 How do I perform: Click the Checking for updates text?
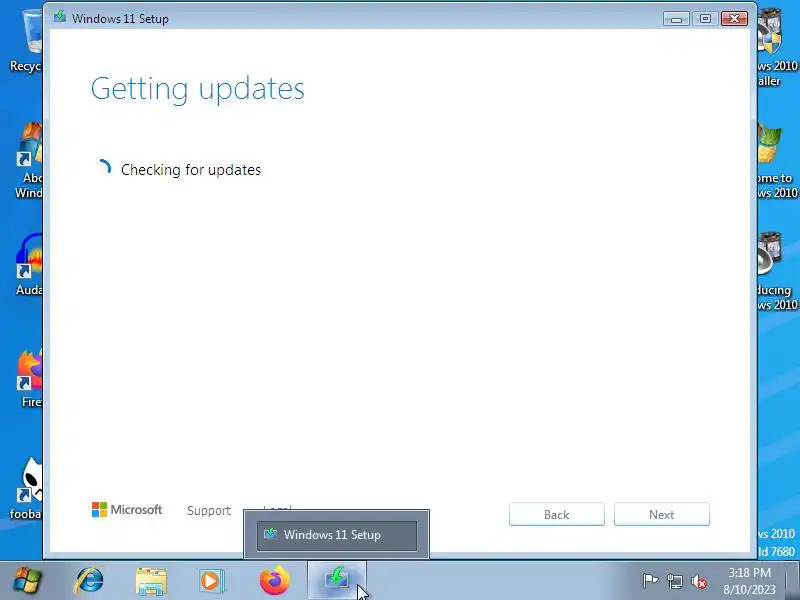pyautogui.click(x=191, y=169)
